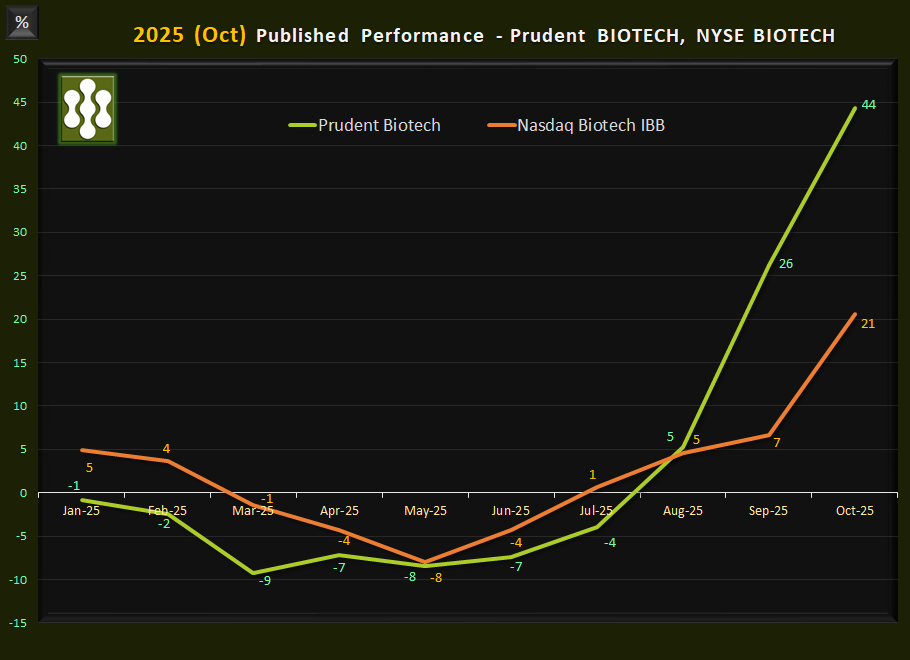Screen dimensions: 910x660
Task: Expand the Jan-25 axis label
Action: point(82,510)
